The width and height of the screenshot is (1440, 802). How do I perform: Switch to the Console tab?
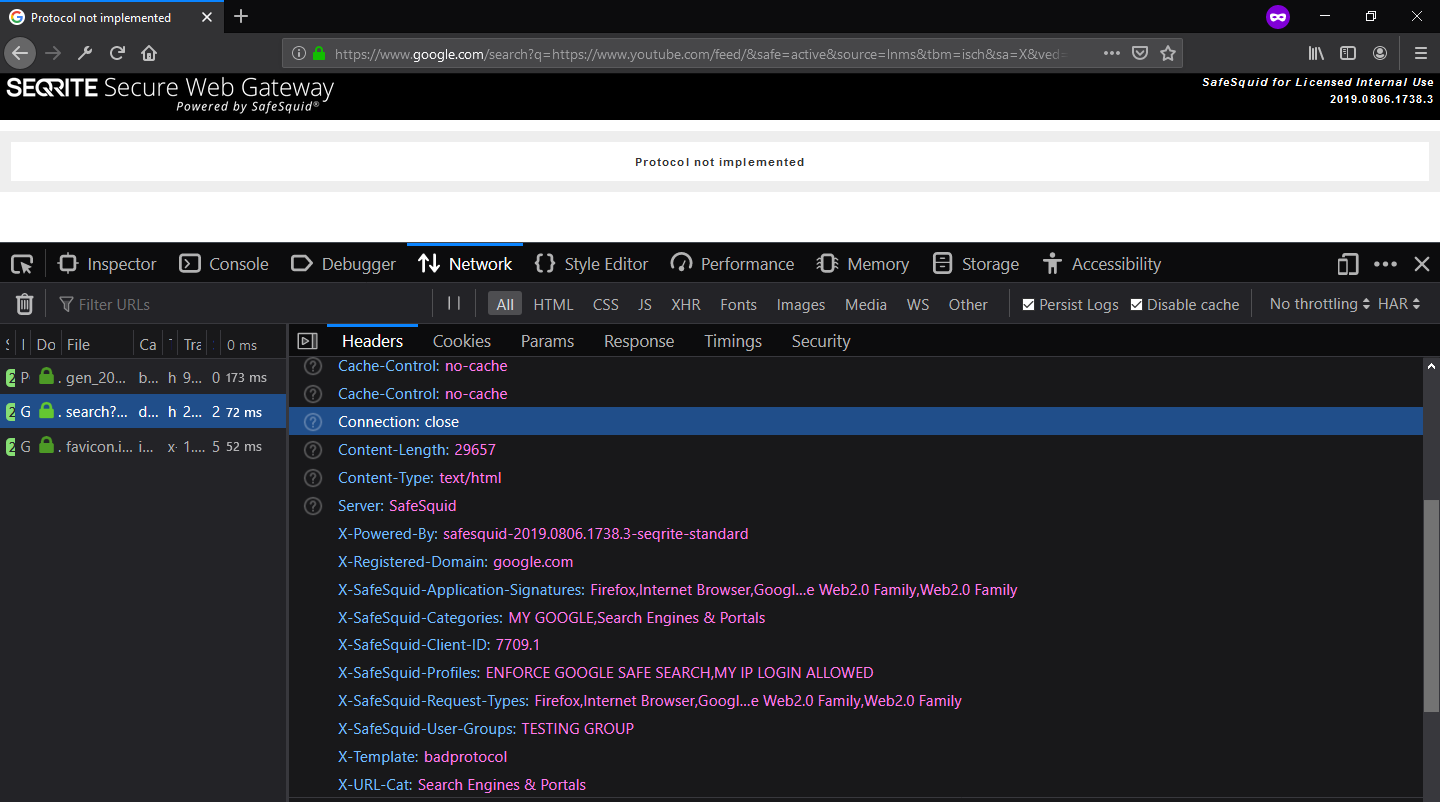tap(224, 264)
